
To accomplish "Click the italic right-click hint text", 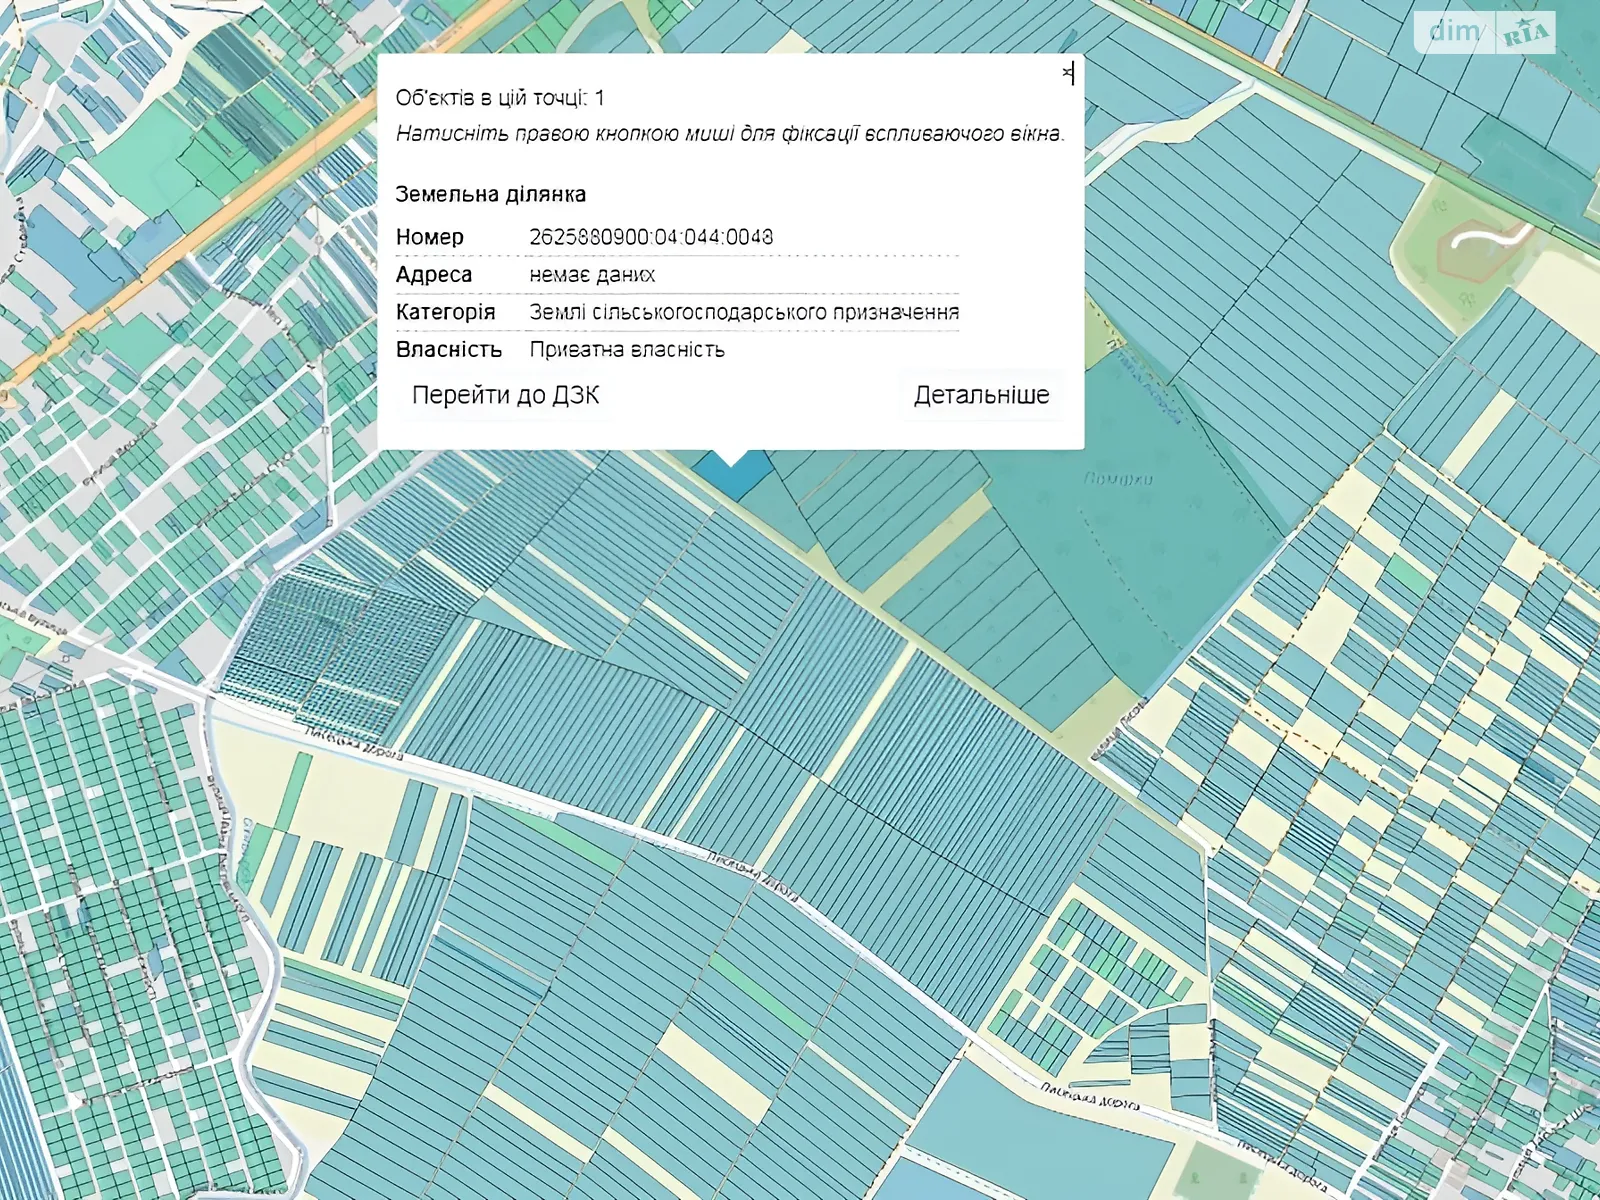I will pyautogui.click(x=730, y=134).
